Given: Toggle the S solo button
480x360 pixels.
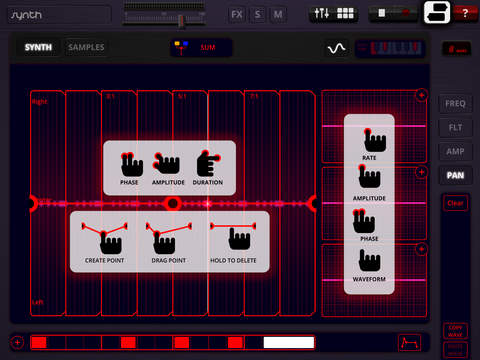Looking at the screenshot, I should 258,14.
